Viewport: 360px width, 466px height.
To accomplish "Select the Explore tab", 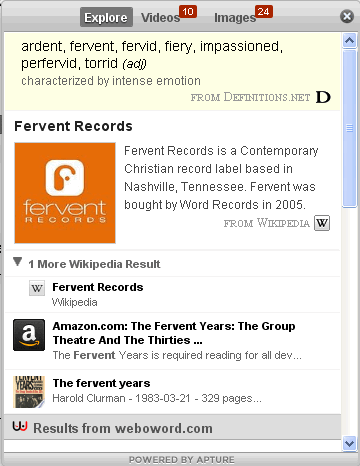I will pyautogui.click(x=106, y=17).
